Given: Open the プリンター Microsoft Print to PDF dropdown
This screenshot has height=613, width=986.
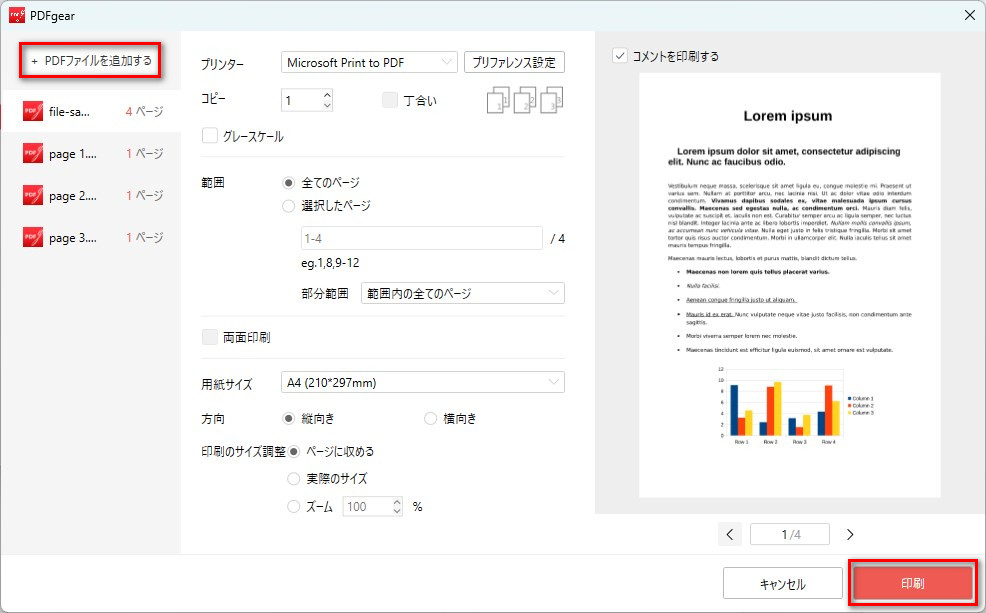Looking at the screenshot, I should (x=369, y=62).
